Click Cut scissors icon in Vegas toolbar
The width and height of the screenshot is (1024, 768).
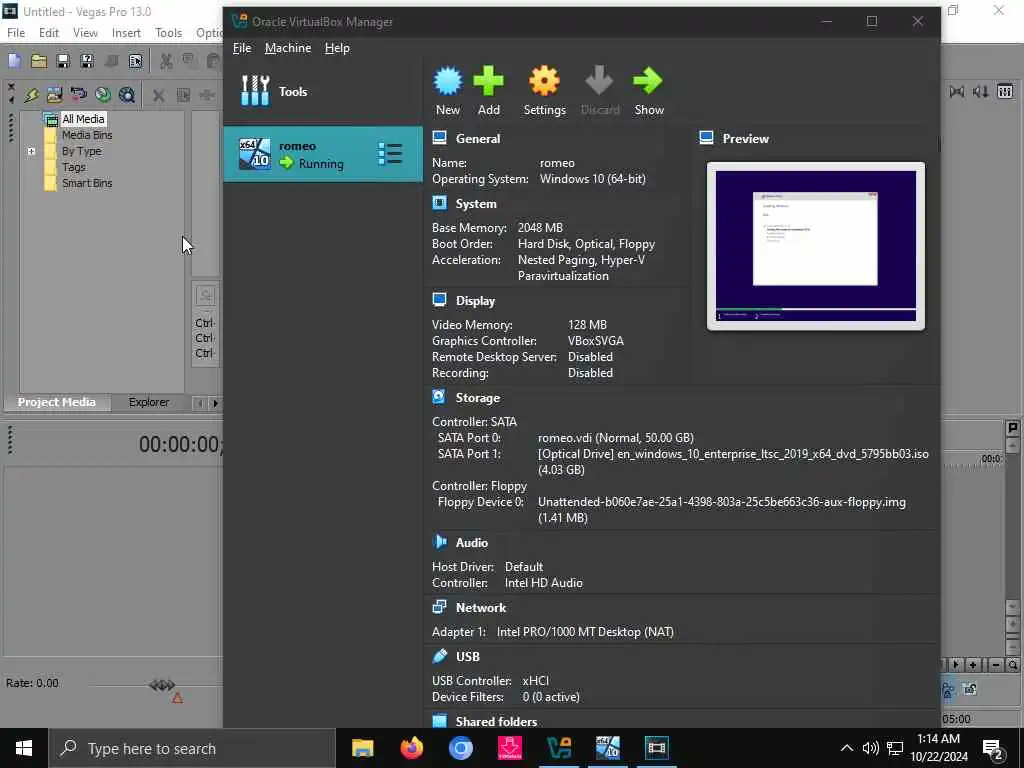tap(166, 61)
